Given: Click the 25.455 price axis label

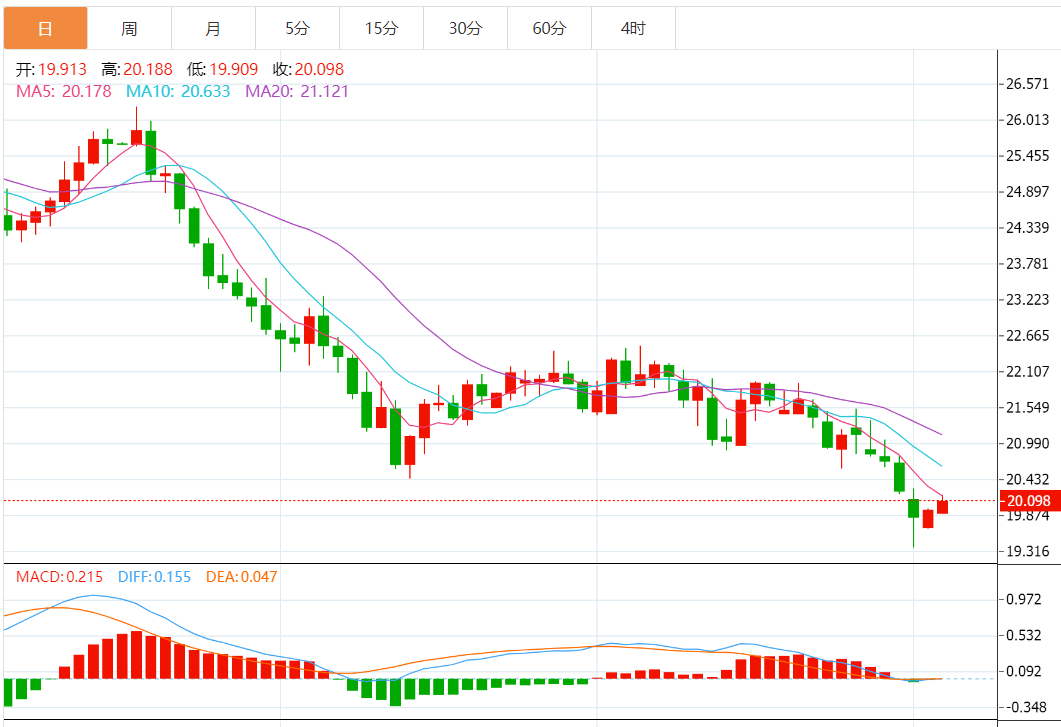Looking at the screenshot, I should (x=1027, y=156).
